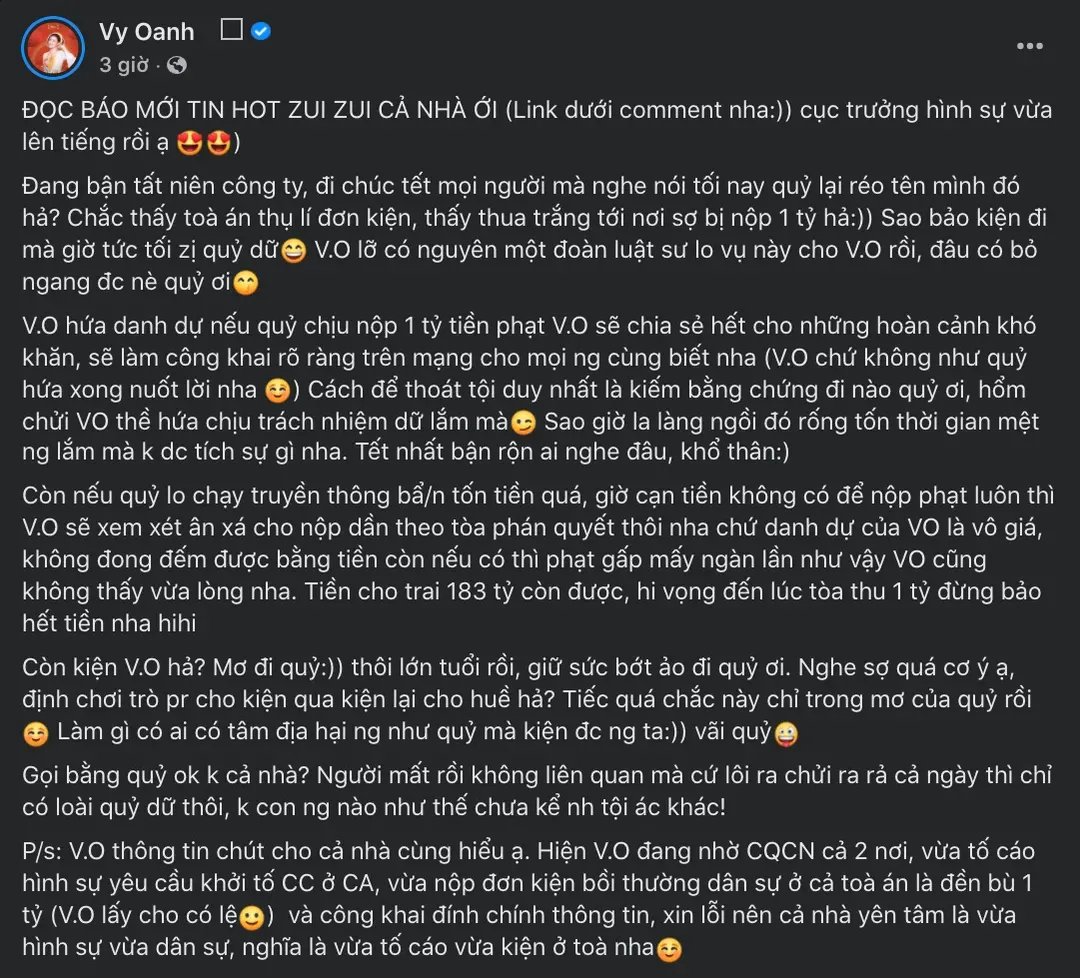
Task: Click the square icon beside Vy Oanh
Action: pyautogui.click(x=232, y=31)
